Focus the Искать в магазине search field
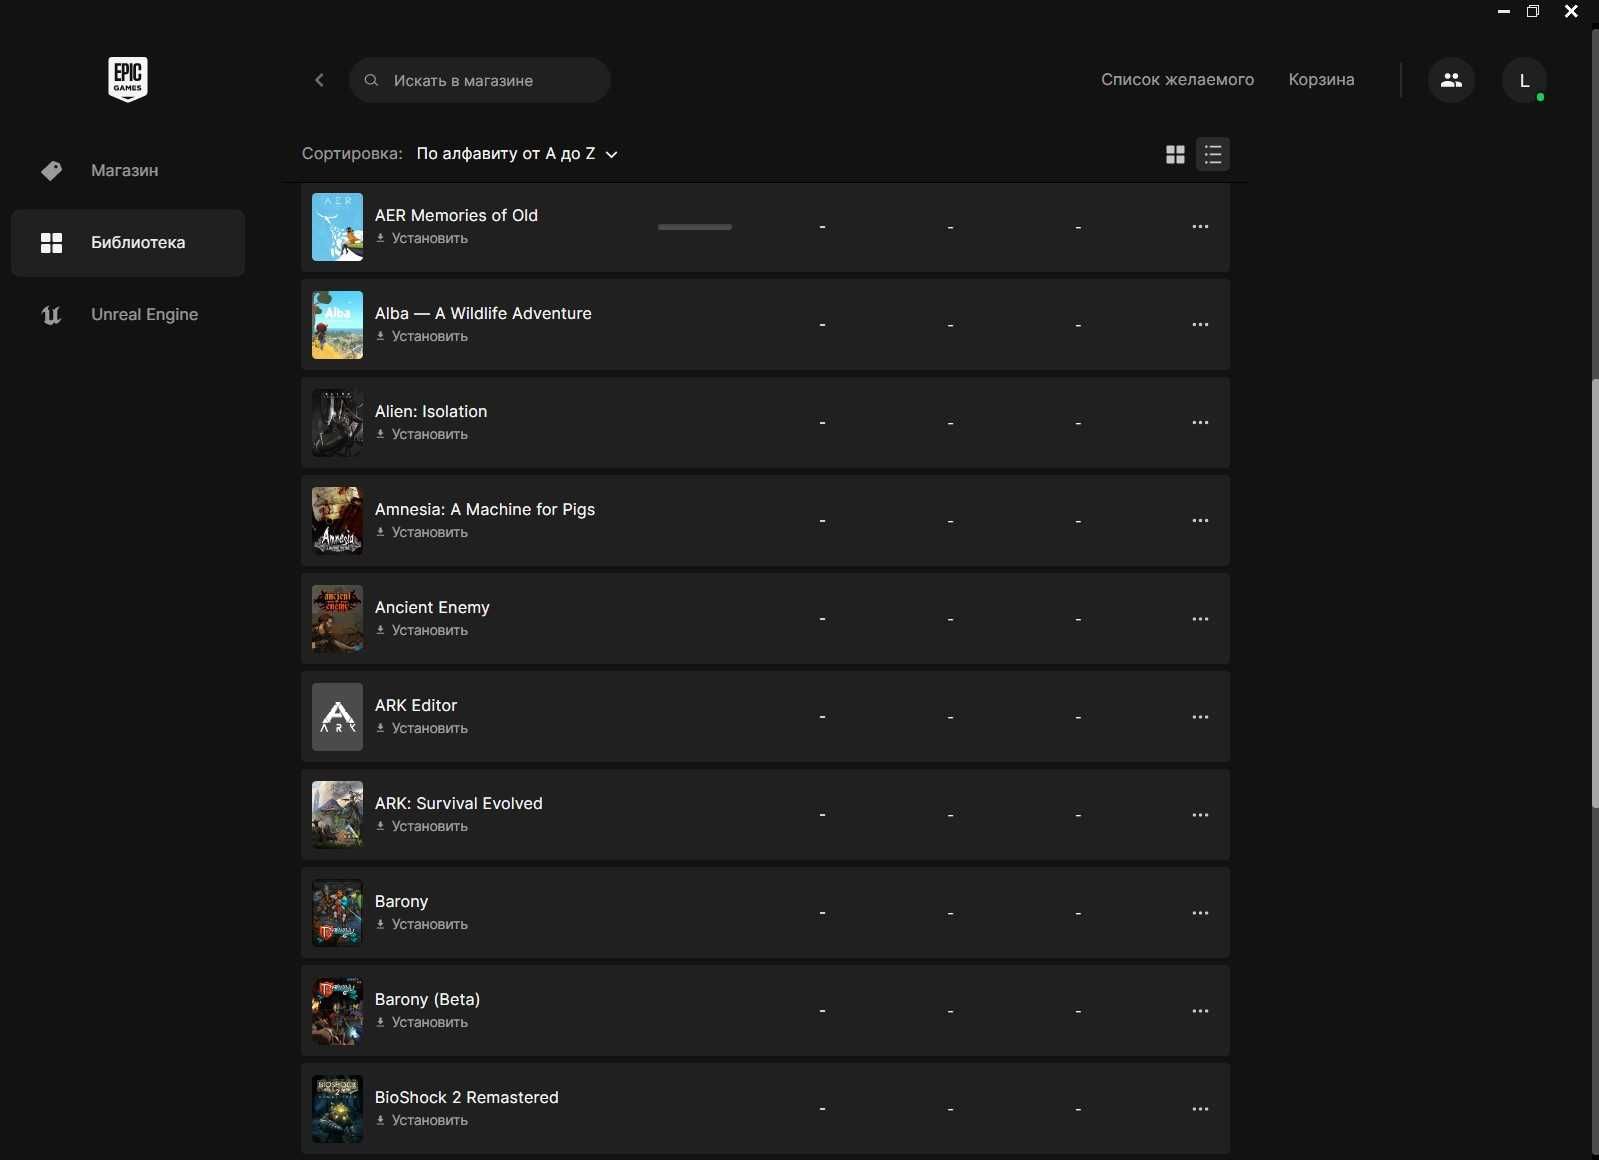 480,80
